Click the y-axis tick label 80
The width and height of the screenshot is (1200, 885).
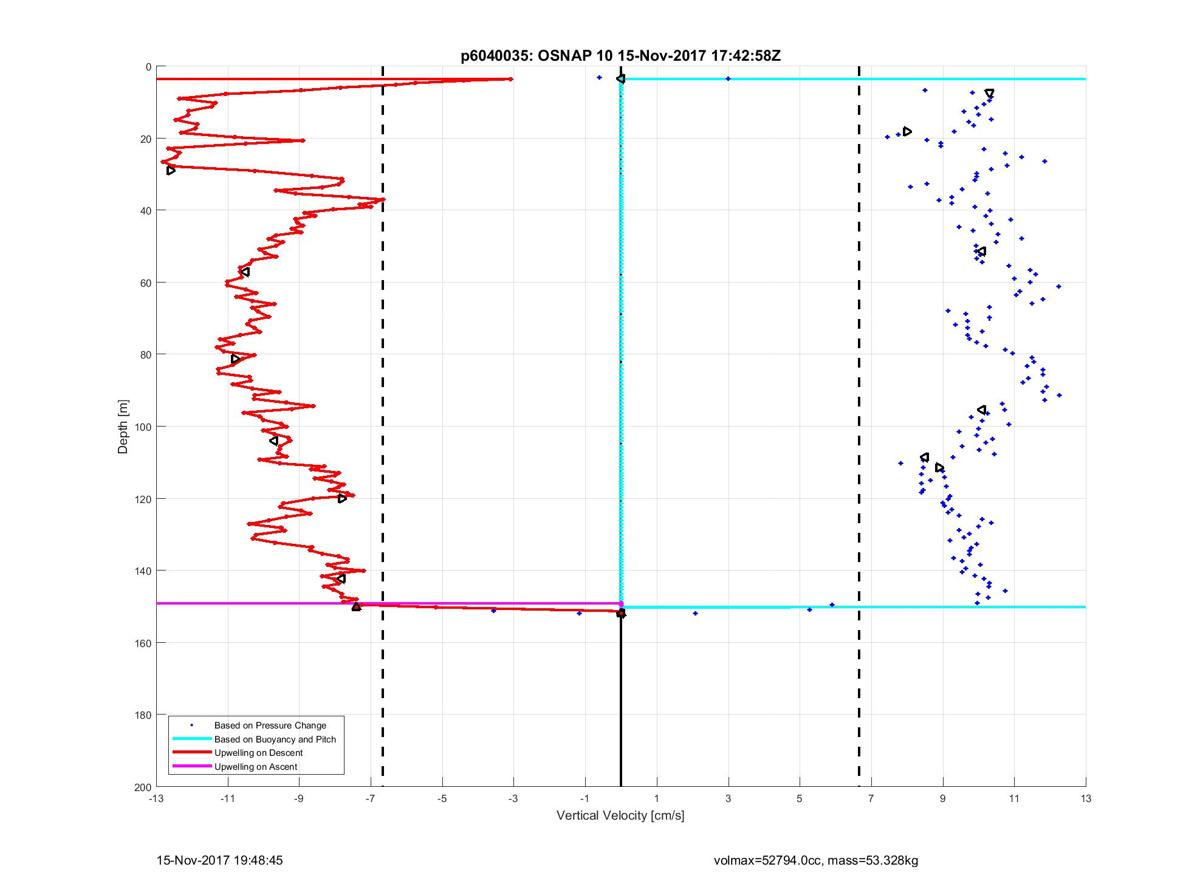pos(145,355)
